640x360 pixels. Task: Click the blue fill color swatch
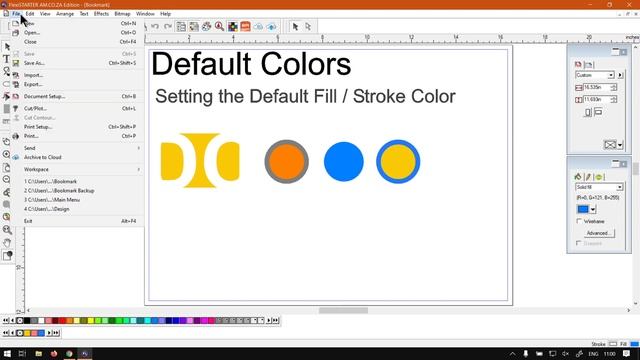pos(583,209)
